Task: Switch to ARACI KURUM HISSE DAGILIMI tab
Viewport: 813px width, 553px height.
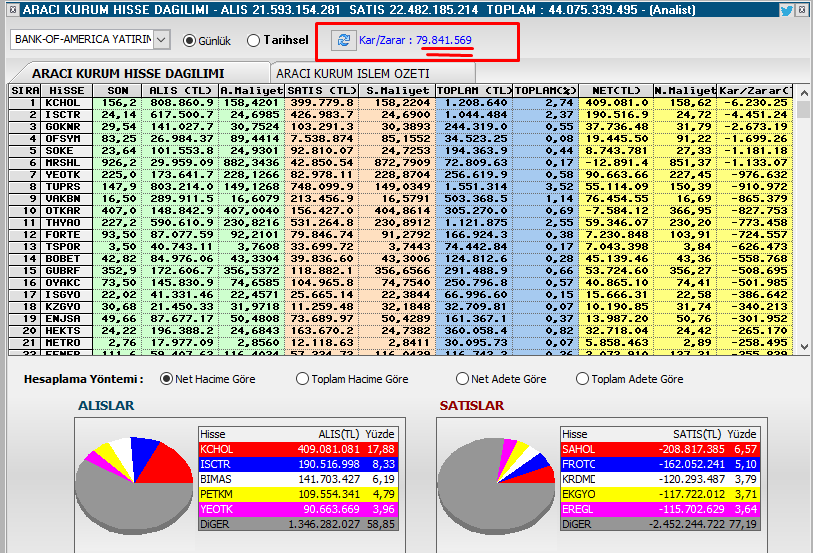Action: click(128, 73)
